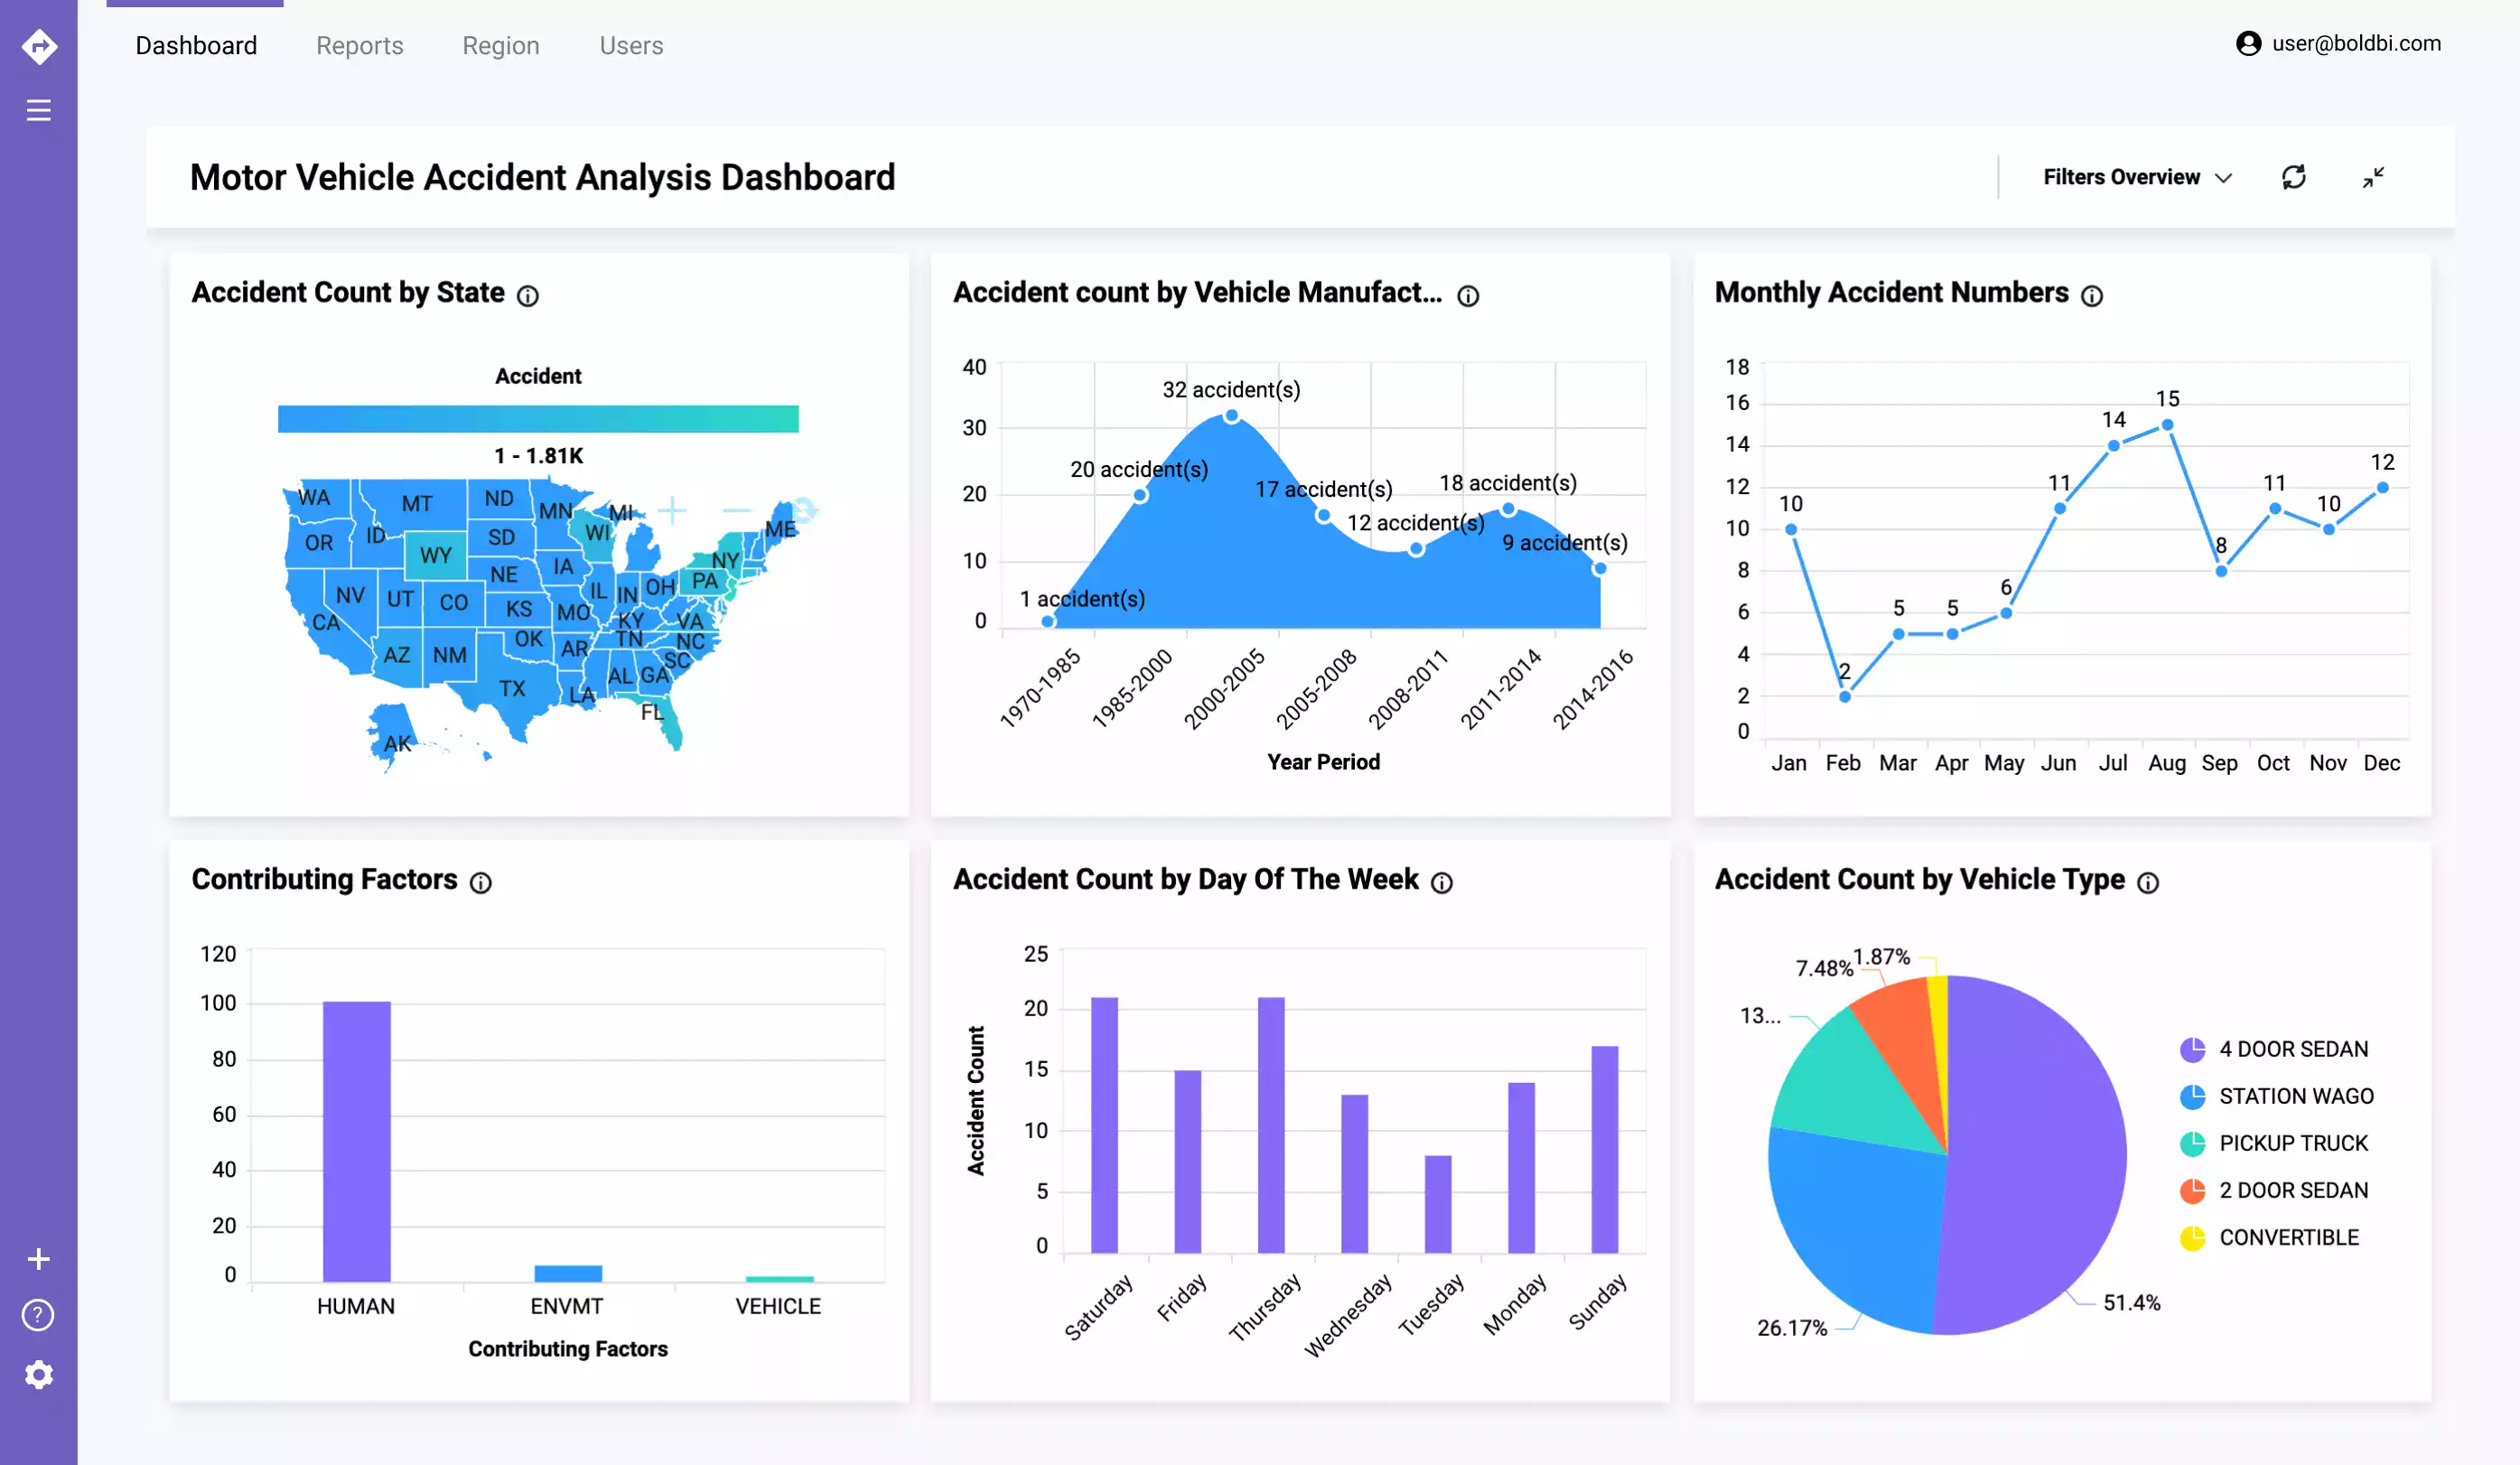Open the Dashboard navigation link

tap(196, 45)
